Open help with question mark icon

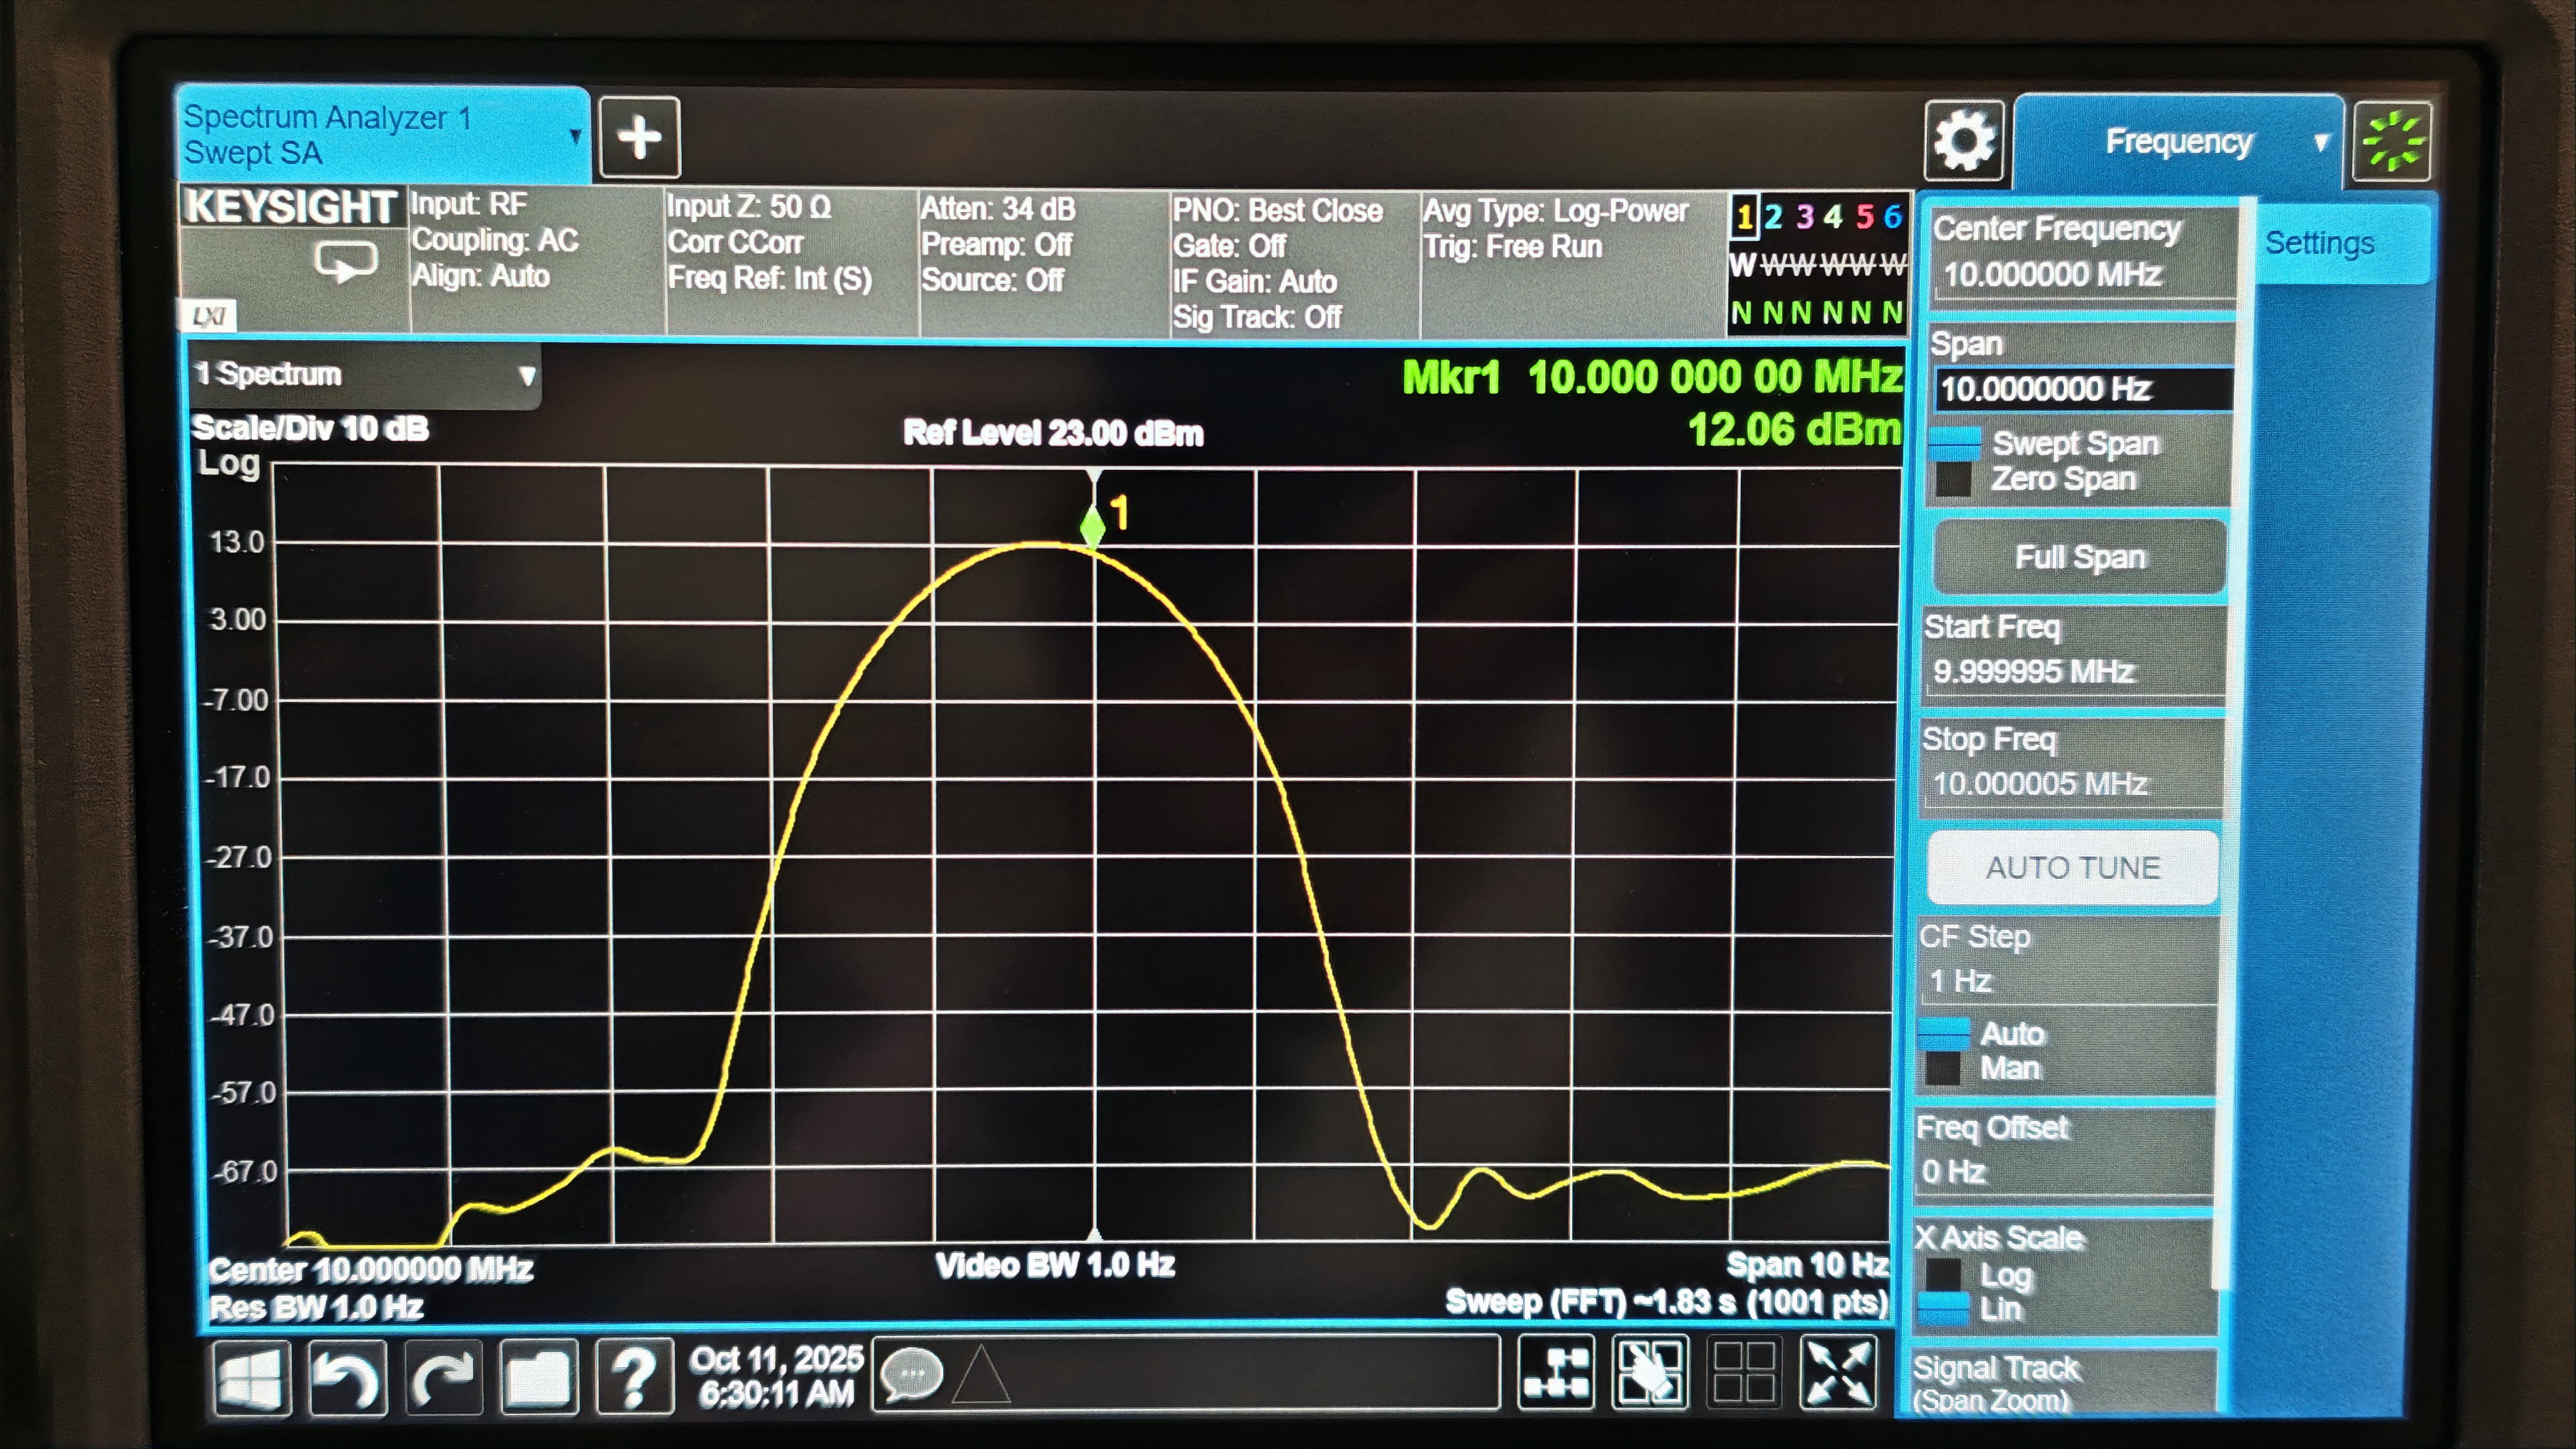coord(634,1378)
